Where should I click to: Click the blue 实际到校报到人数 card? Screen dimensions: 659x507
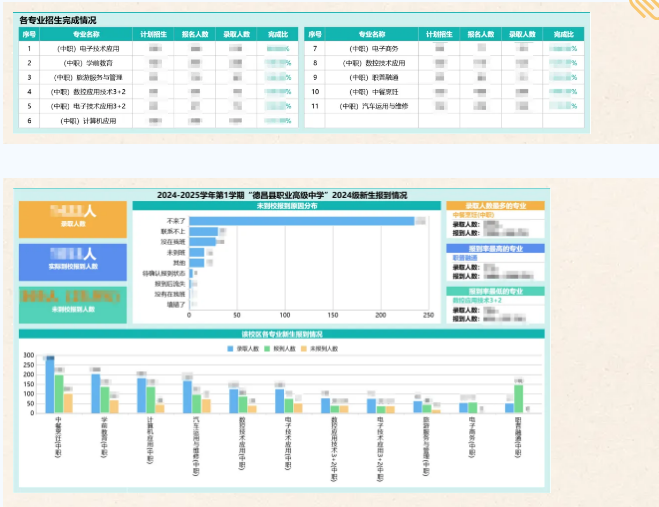tap(73, 259)
